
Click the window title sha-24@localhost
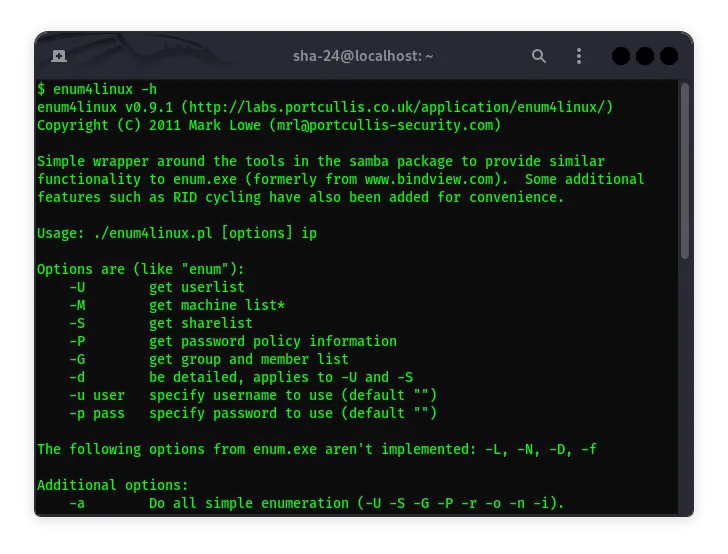pyautogui.click(x=363, y=56)
